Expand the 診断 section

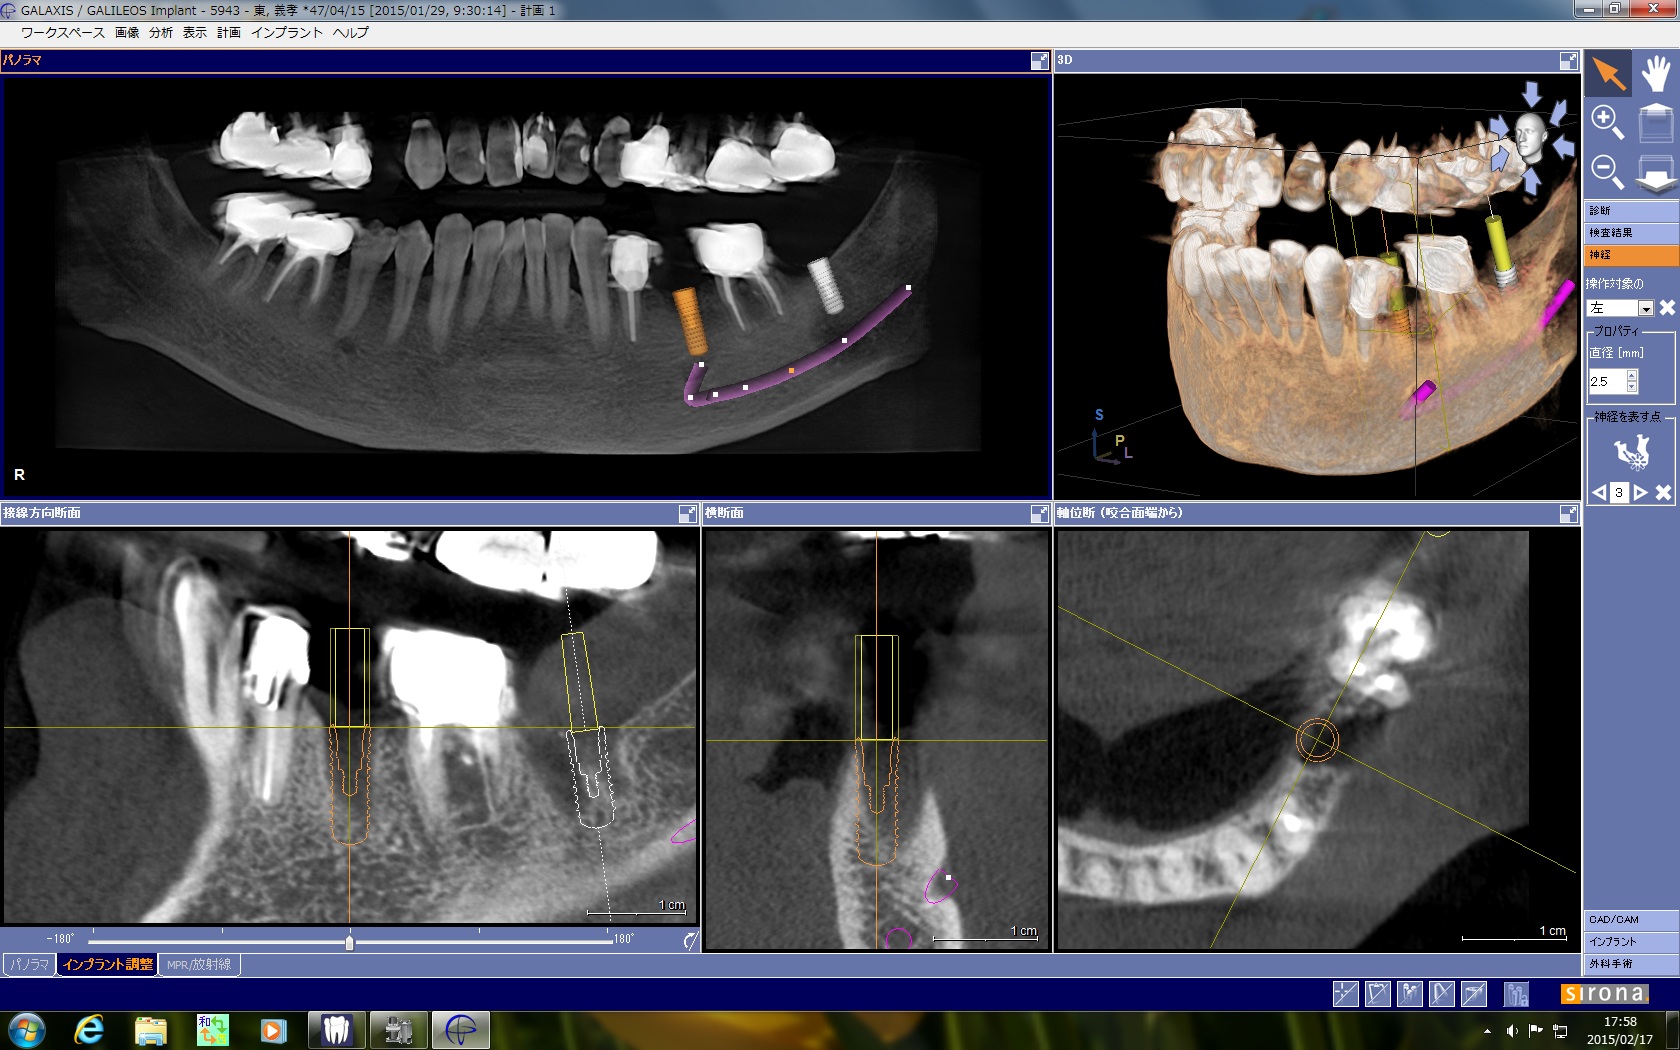(1630, 211)
